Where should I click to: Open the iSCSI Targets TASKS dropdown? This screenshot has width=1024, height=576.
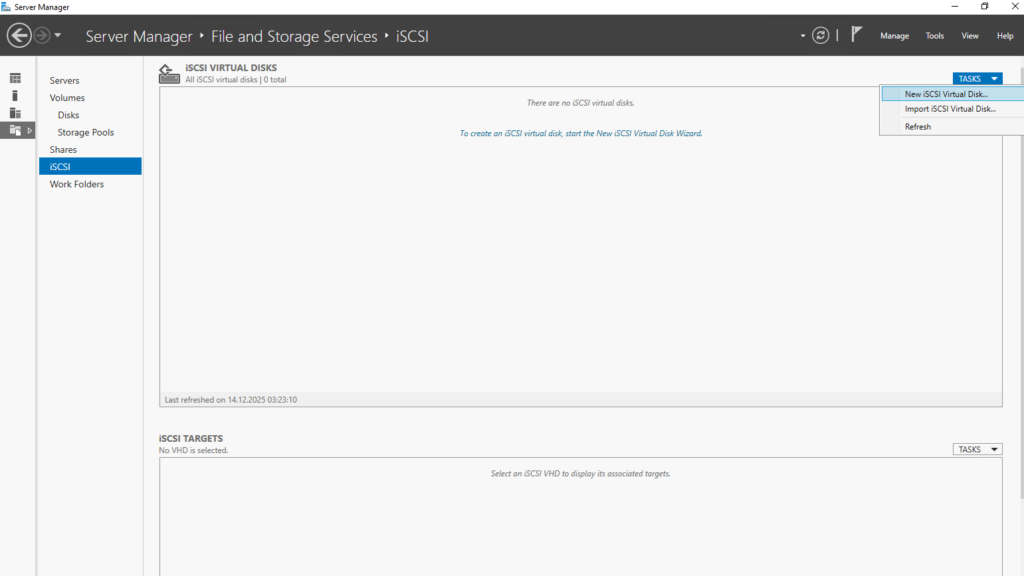pos(977,450)
